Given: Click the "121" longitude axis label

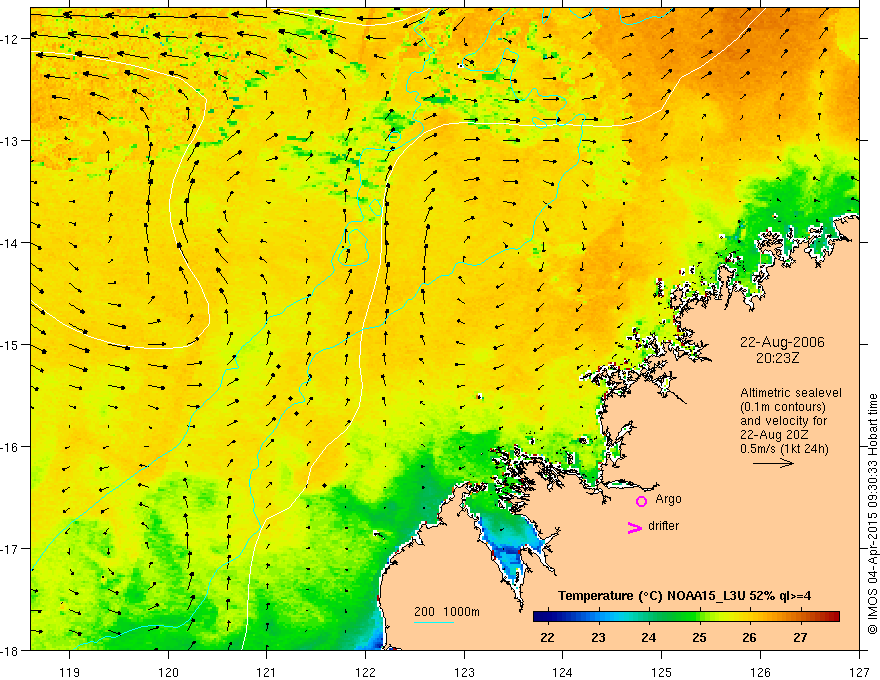Looking at the screenshot, I should [x=267, y=673].
